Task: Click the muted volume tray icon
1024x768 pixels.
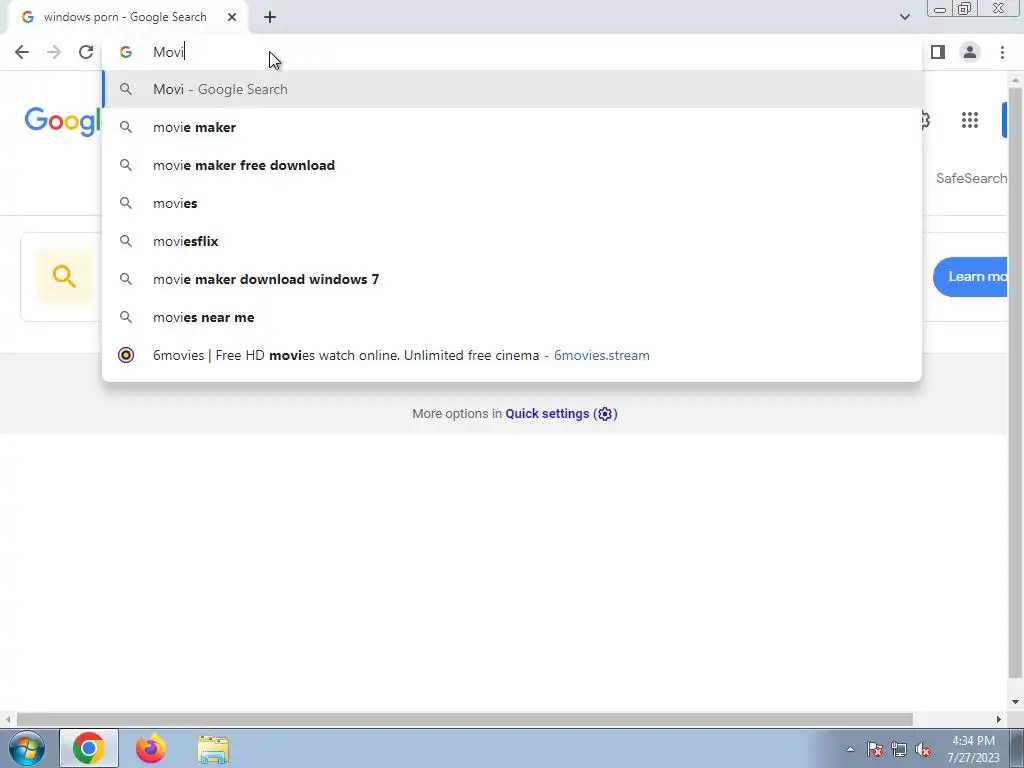Action: [x=923, y=749]
